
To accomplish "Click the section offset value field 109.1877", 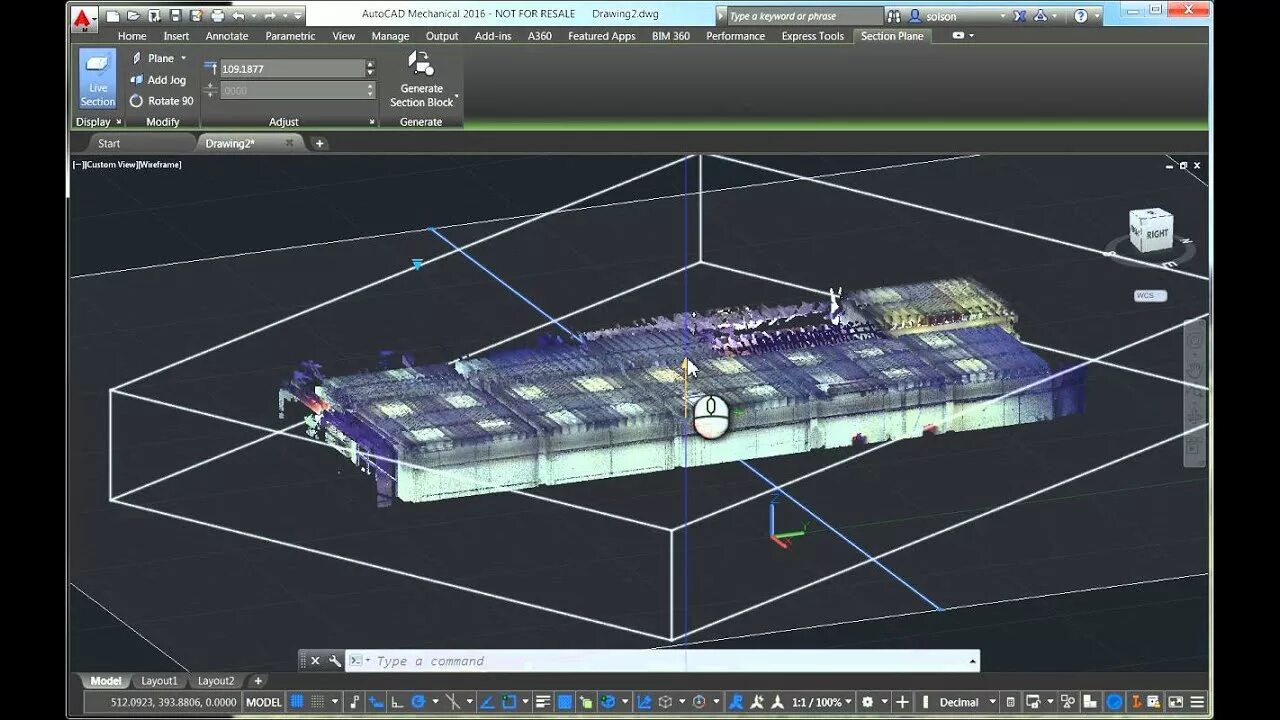I will pos(292,68).
